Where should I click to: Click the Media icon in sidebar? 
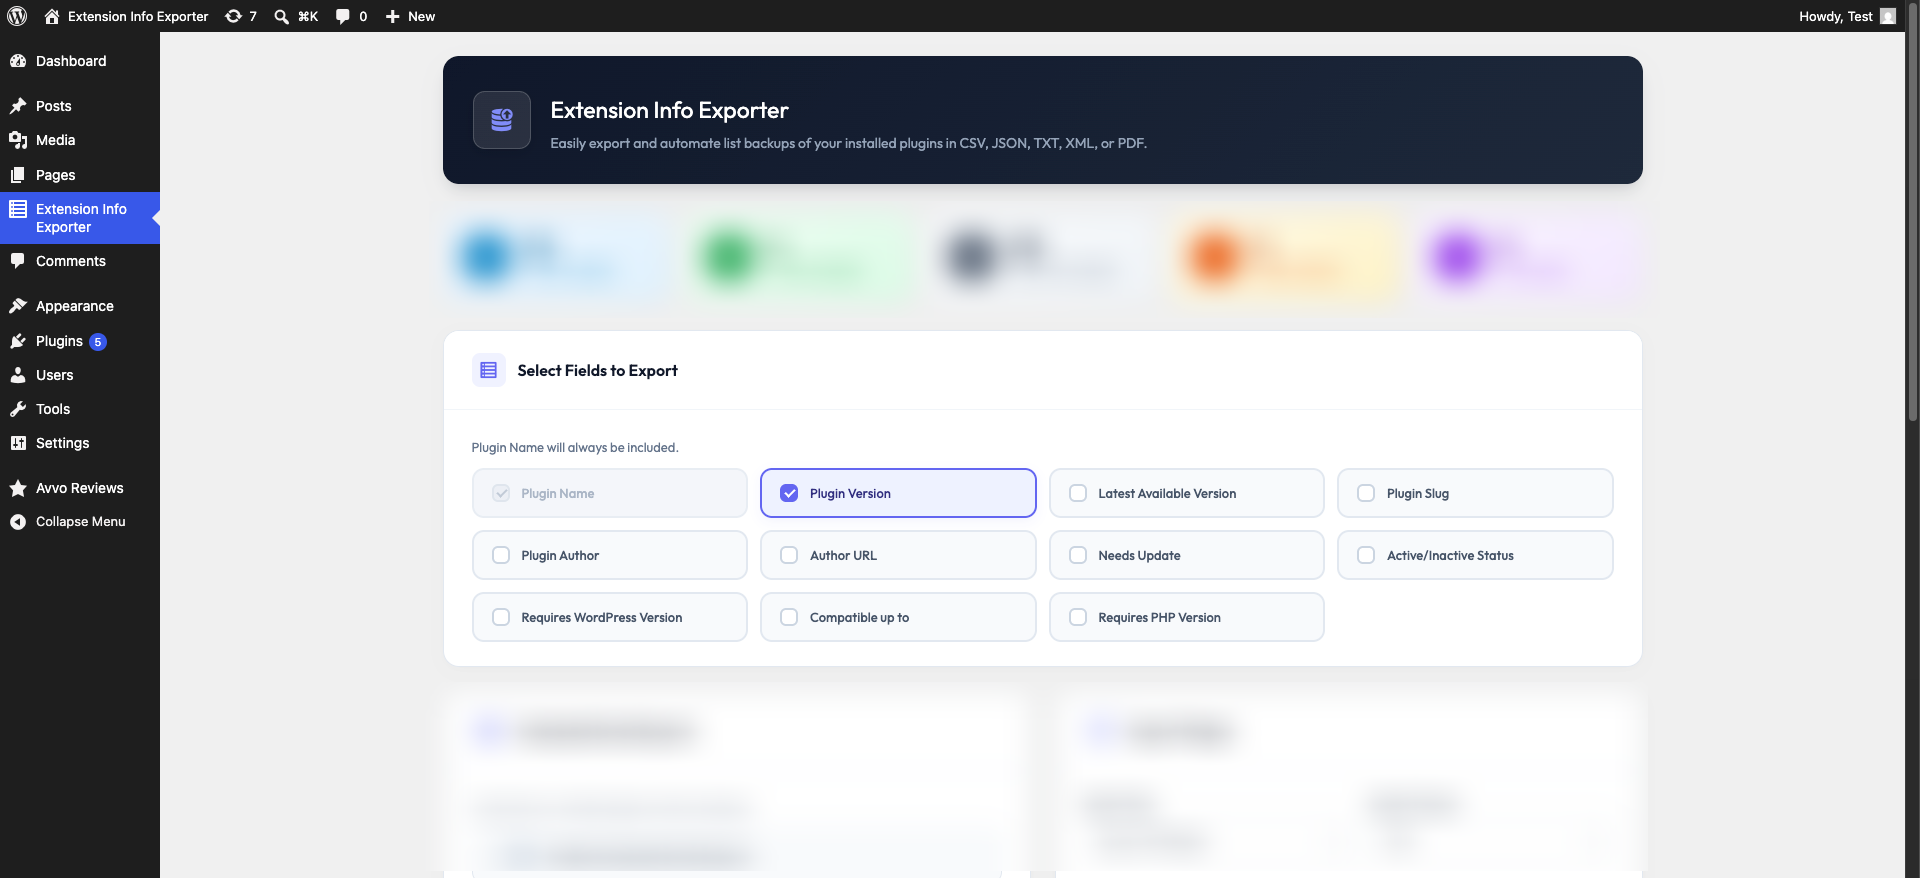pyautogui.click(x=18, y=140)
